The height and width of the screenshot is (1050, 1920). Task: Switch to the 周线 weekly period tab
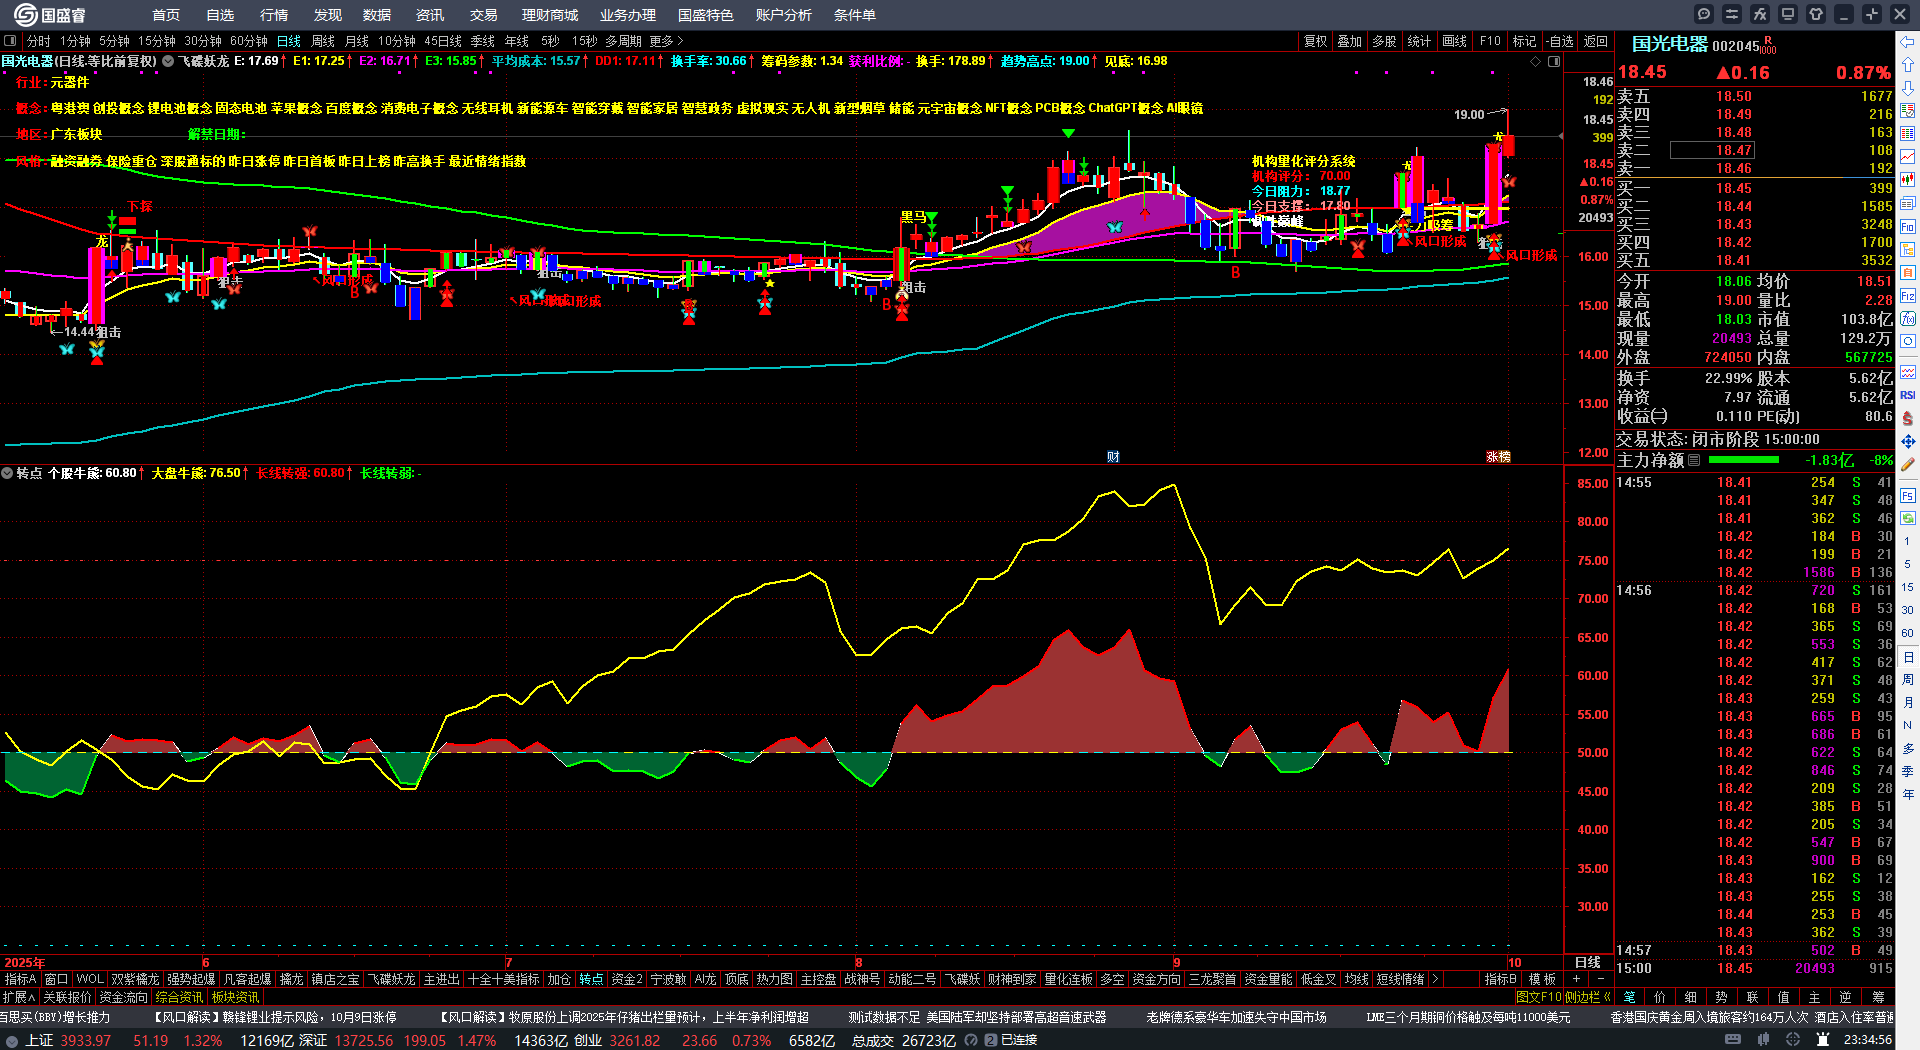pos(323,41)
